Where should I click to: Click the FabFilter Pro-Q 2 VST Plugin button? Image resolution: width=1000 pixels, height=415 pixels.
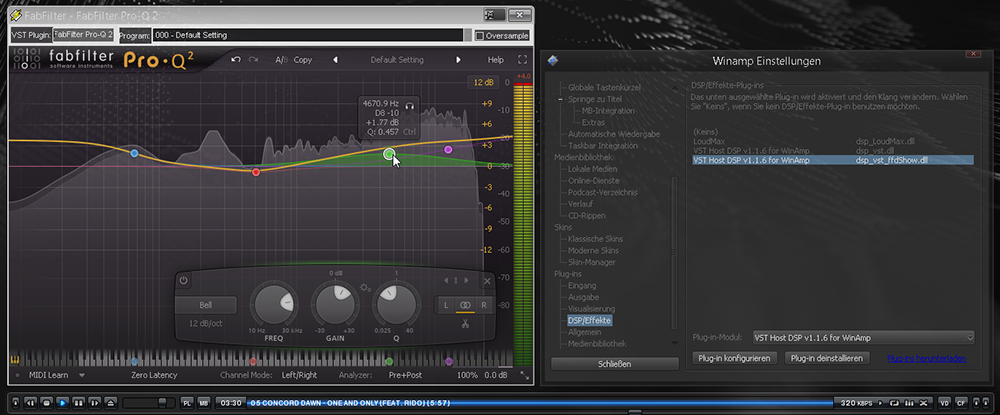83,35
